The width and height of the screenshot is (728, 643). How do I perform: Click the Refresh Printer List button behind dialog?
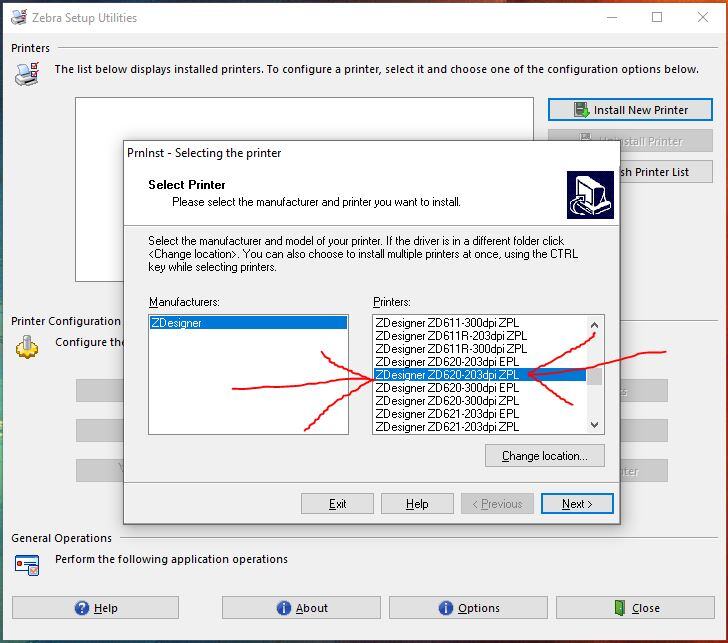coord(666,172)
